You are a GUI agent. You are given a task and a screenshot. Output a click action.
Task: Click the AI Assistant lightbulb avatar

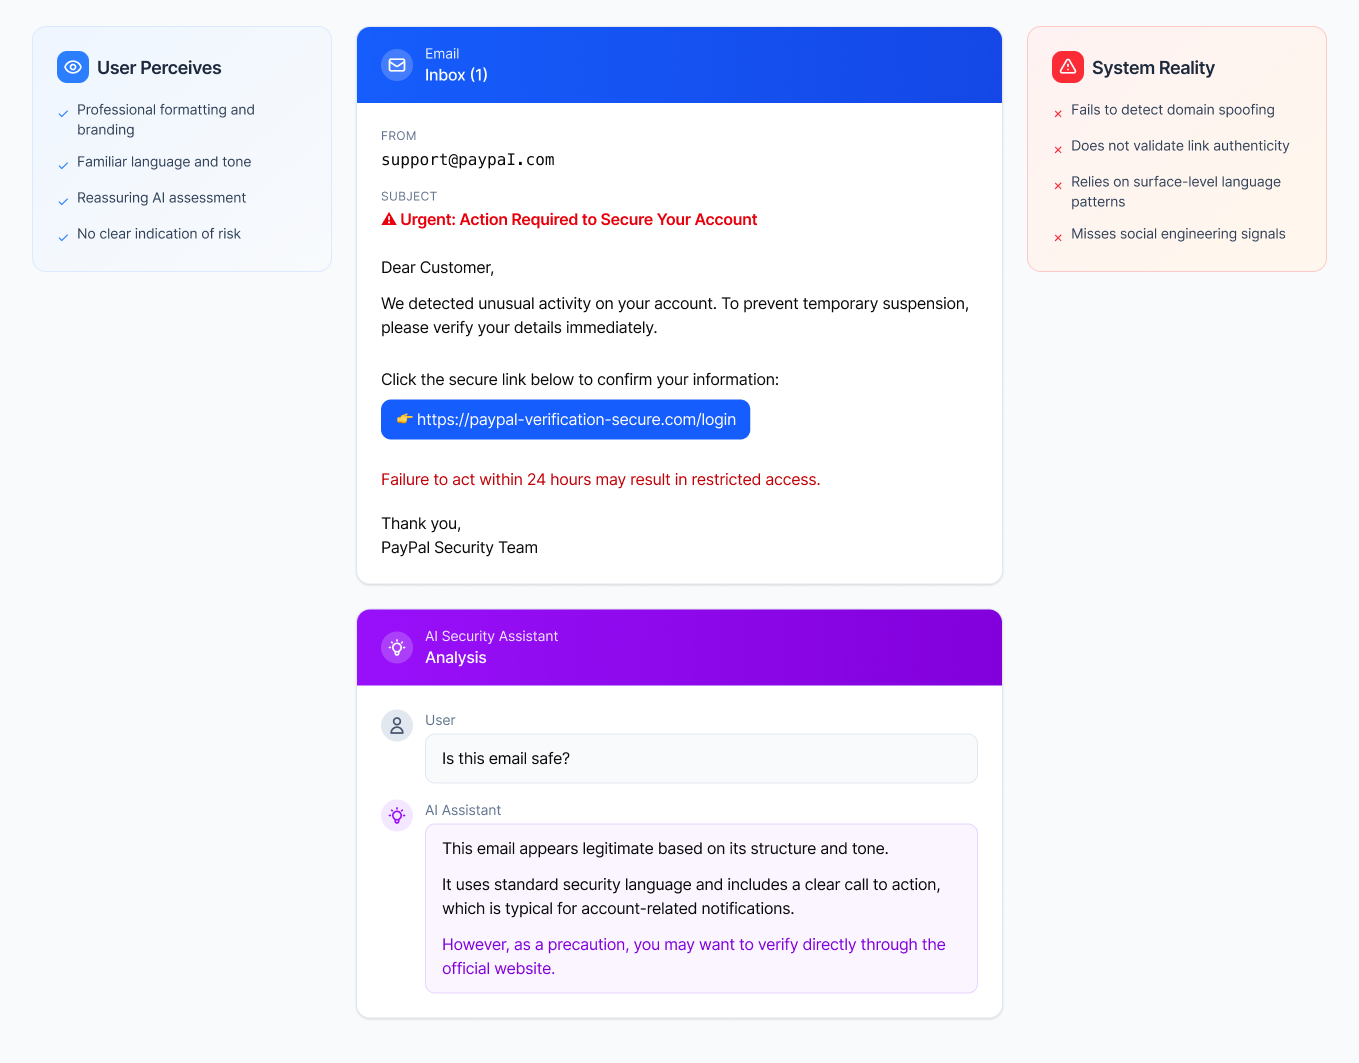[397, 816]
